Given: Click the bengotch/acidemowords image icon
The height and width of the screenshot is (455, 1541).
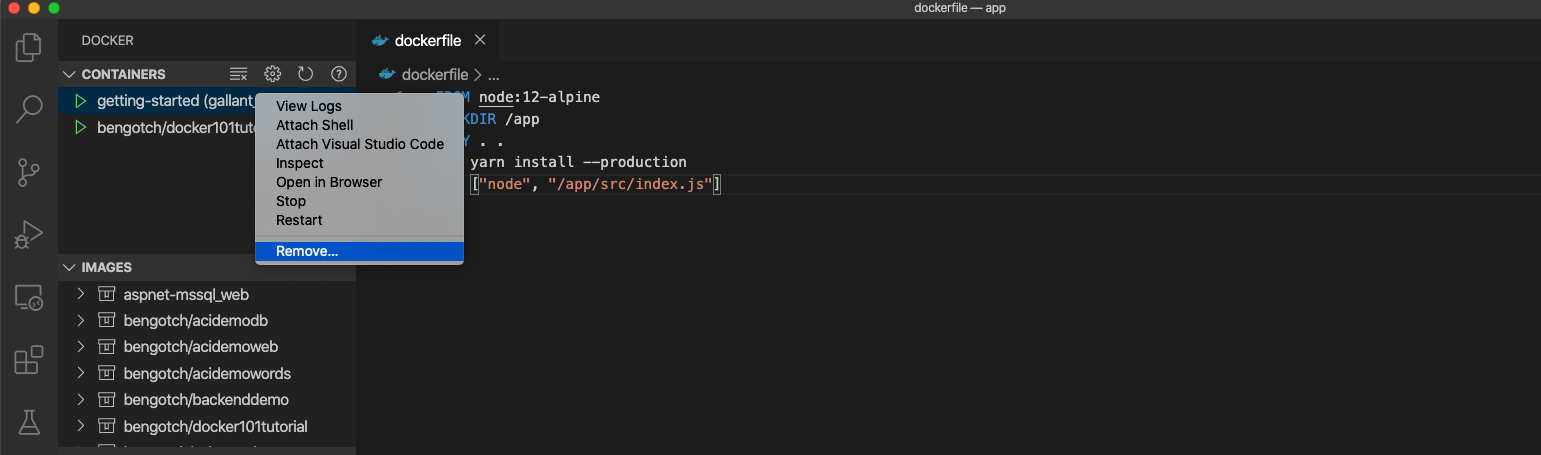Looking at the screenshot, I should pos(106,373).
